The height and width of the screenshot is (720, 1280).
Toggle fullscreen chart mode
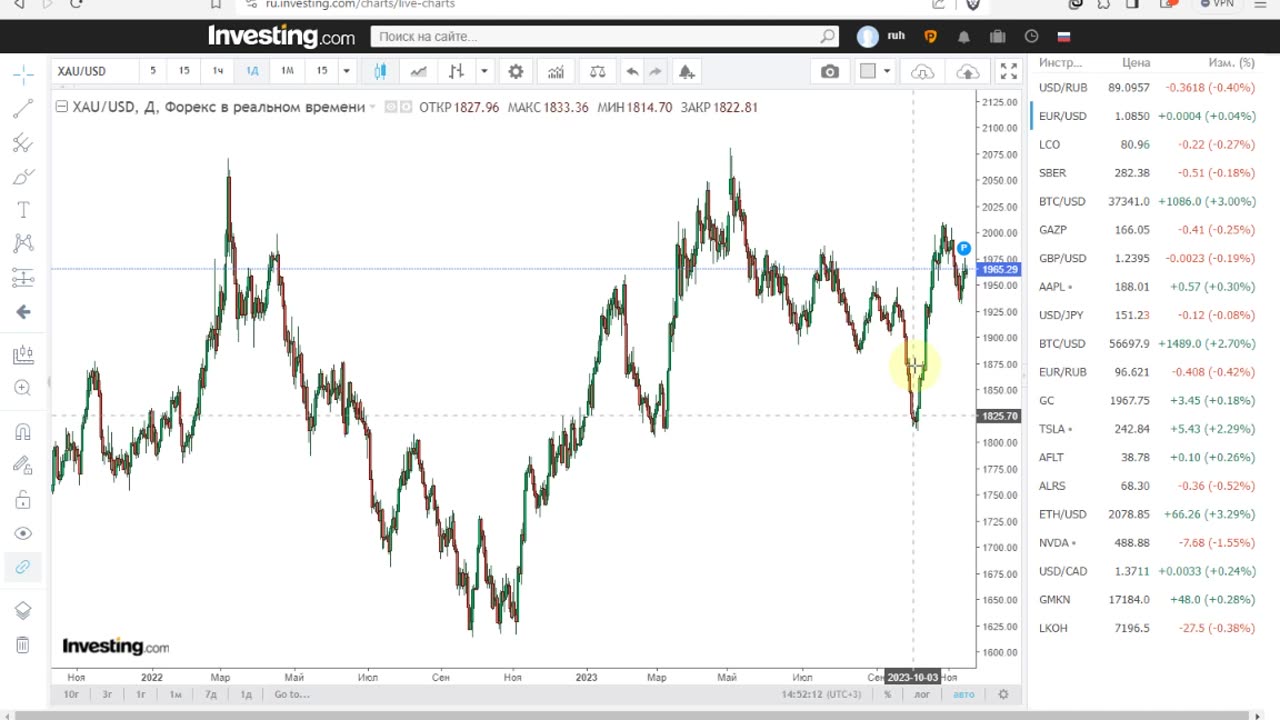click(1009, 71)
